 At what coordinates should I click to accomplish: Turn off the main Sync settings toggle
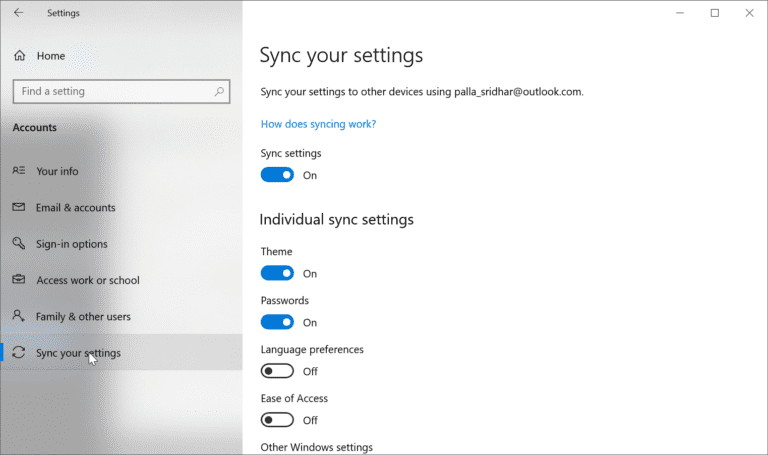click(277, 175)
